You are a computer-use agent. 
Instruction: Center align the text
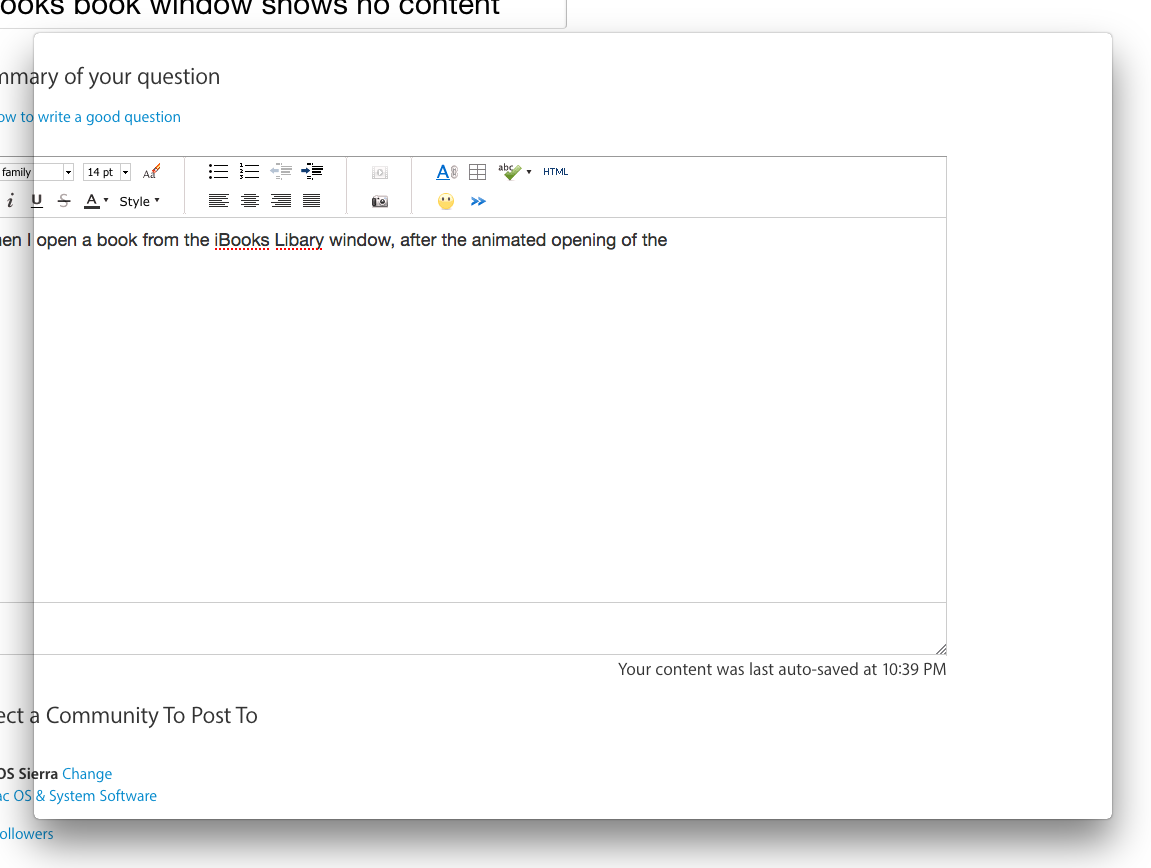250,200
